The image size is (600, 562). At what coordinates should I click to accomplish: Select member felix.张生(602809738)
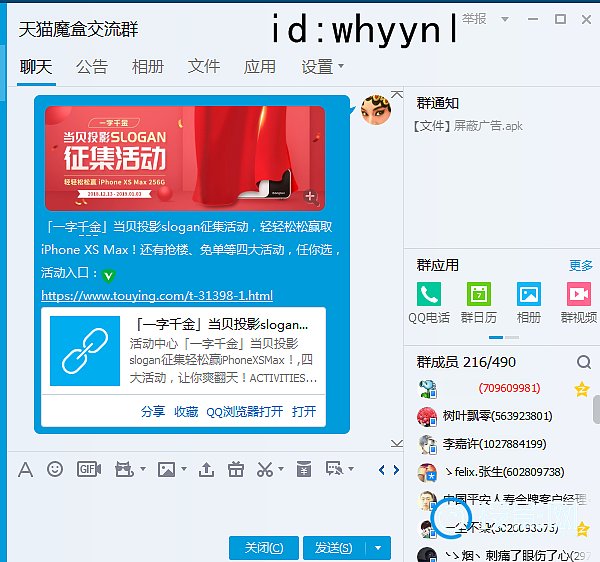point(504,472)
